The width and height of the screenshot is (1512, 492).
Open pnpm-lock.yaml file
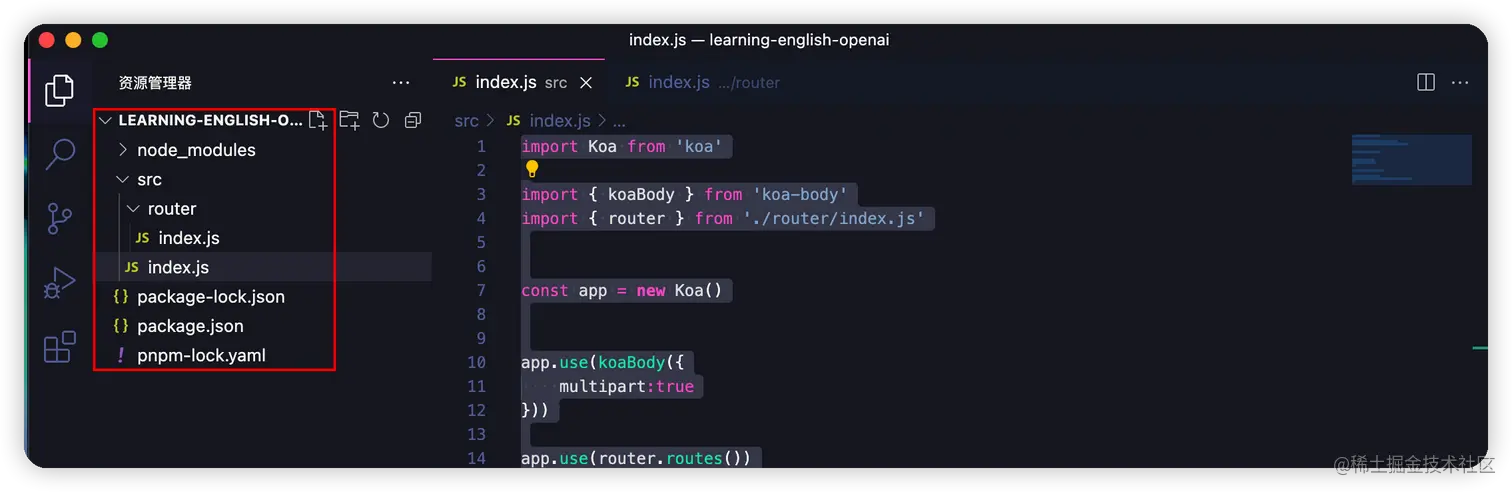coord(201,355)
